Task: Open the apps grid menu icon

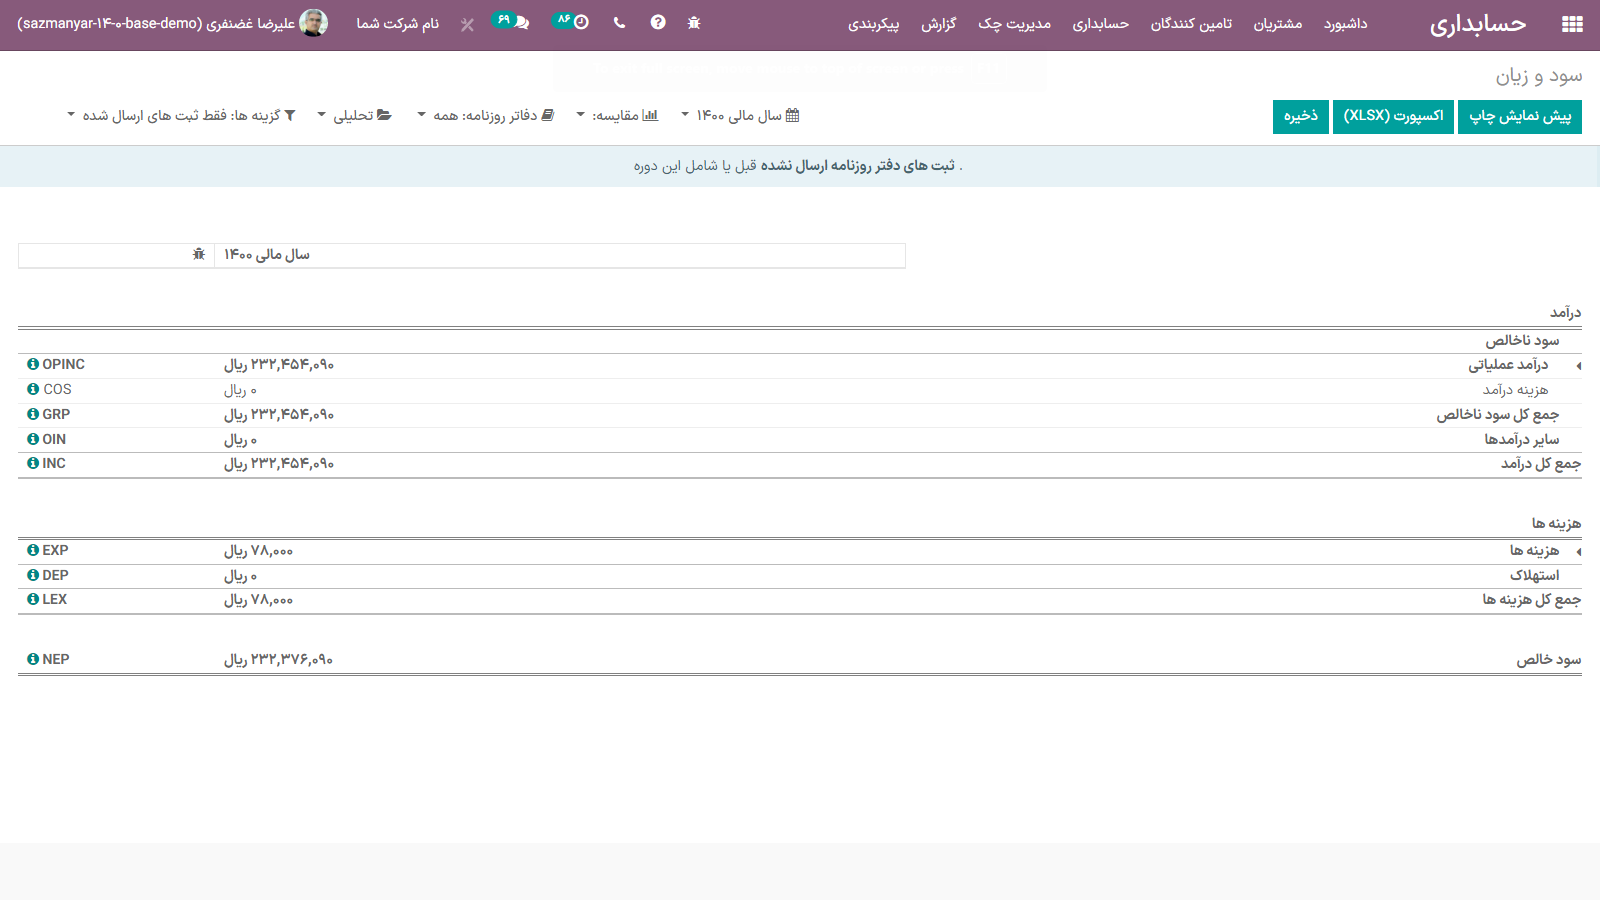Action: [1572, 24]
